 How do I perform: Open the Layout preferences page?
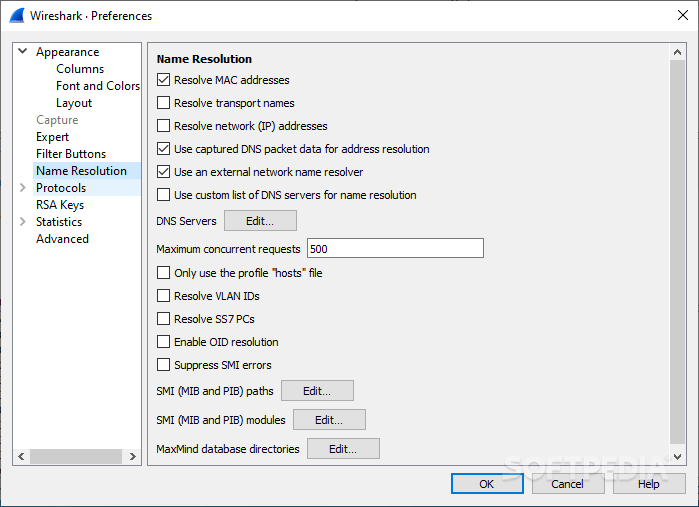pos(74,103)
